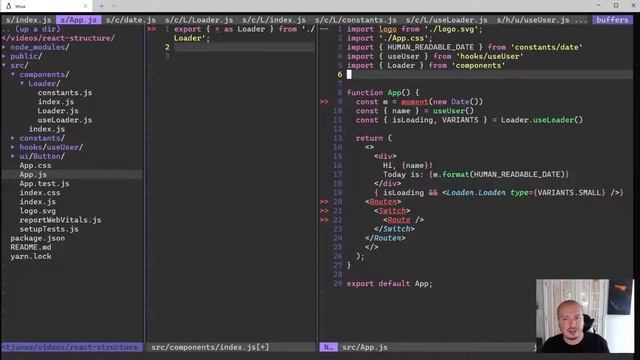Select App.js in file tree
The image size is (640, 360).
pos(33,174)
